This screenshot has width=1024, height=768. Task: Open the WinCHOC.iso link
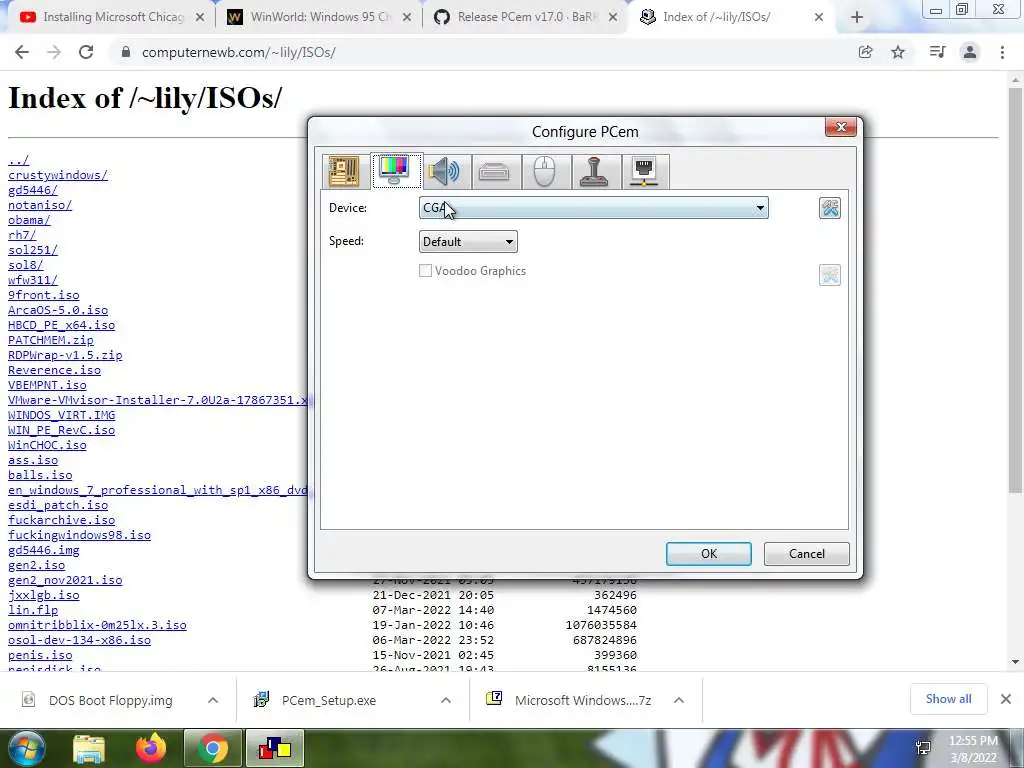(47, 445)
